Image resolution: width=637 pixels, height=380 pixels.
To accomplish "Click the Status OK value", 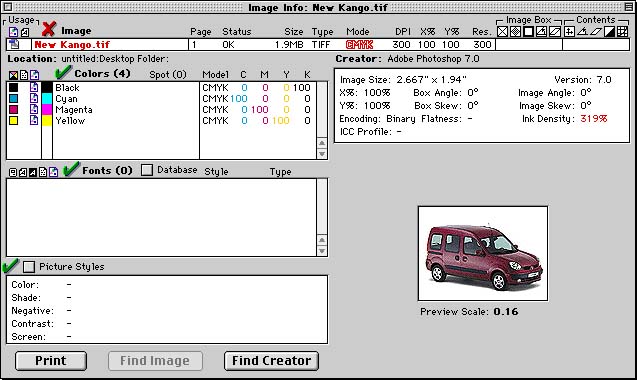I will [228, 45].
